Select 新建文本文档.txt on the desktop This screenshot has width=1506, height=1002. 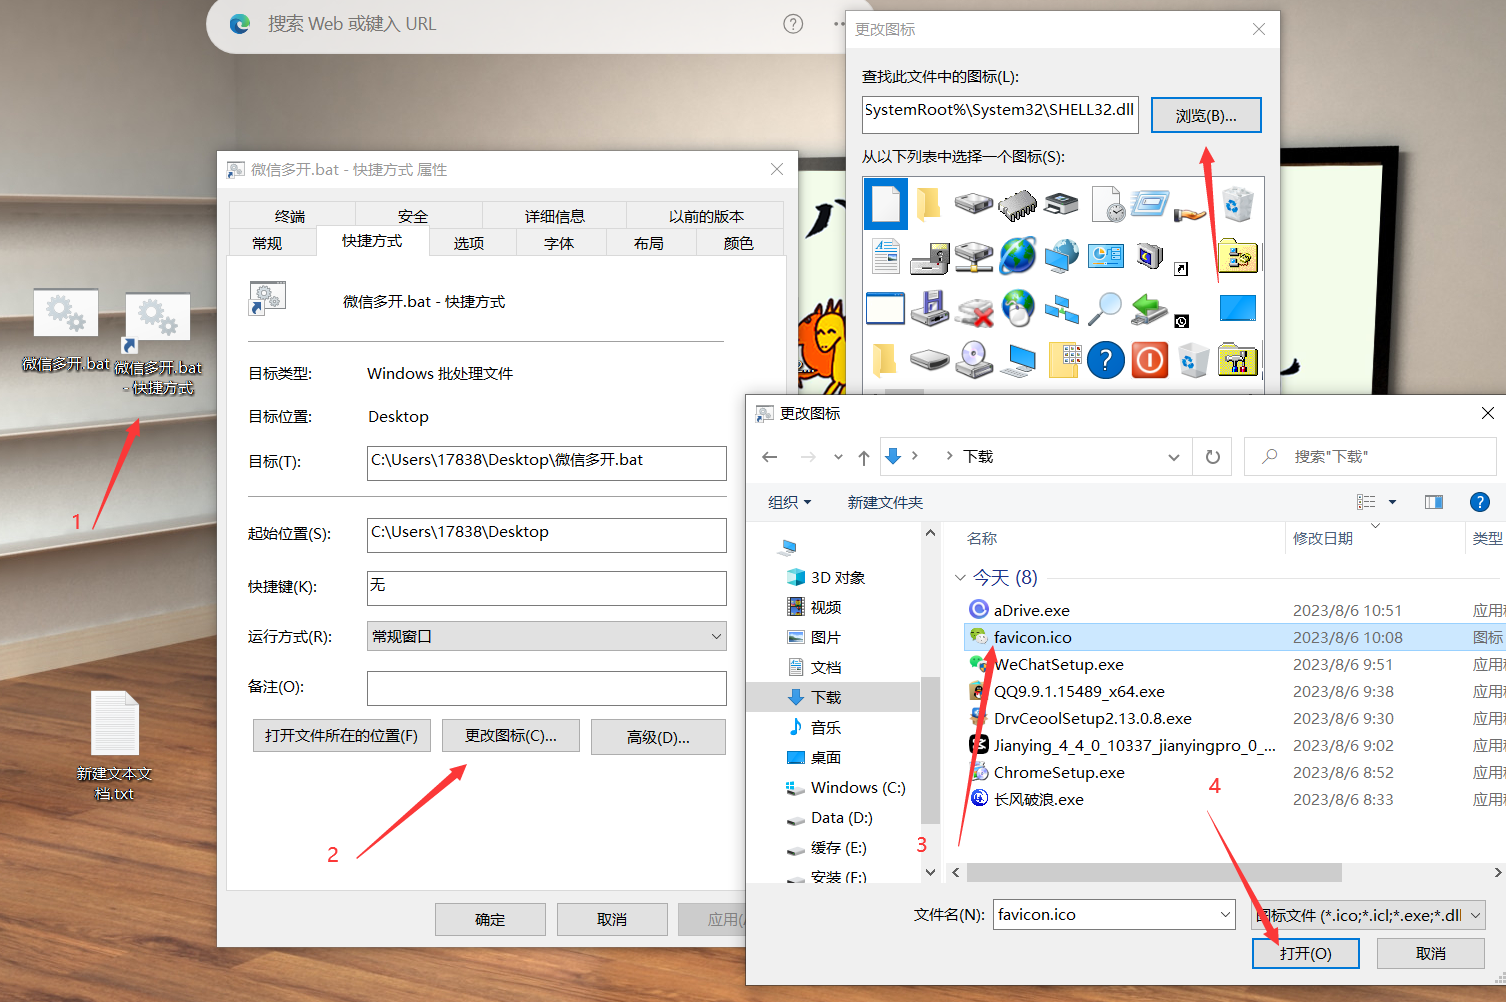pyautogui.click(x=114, y=745)
